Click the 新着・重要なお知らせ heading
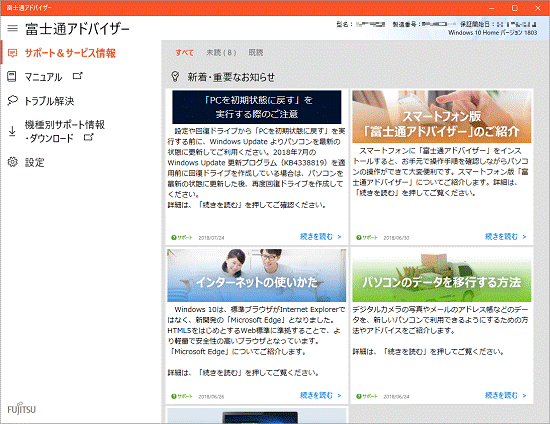Image resolution: width=550 pixels, height=424 pixels. pos(231,77)
